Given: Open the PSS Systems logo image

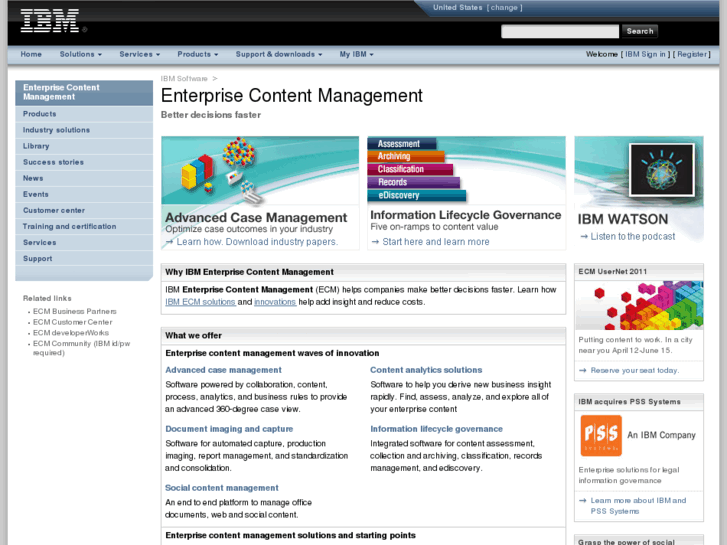Looking at the screenshot, I should pyautogui.click(x=601, y=436).
